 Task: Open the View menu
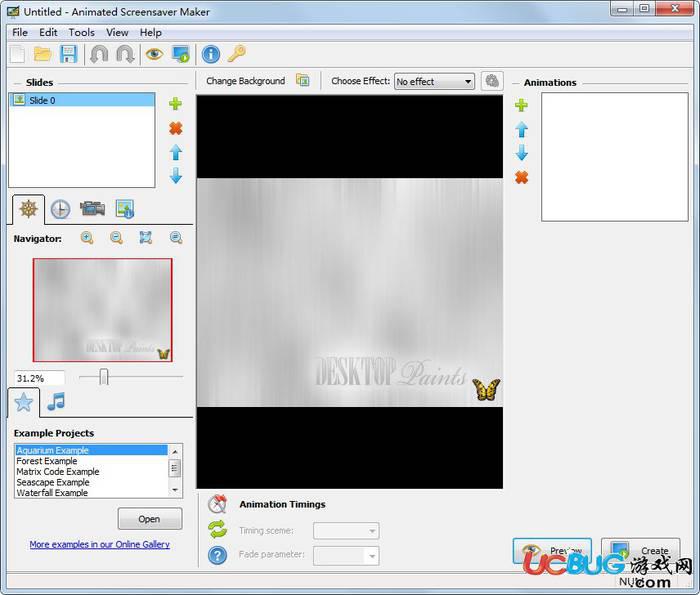[x=117, y=33]
